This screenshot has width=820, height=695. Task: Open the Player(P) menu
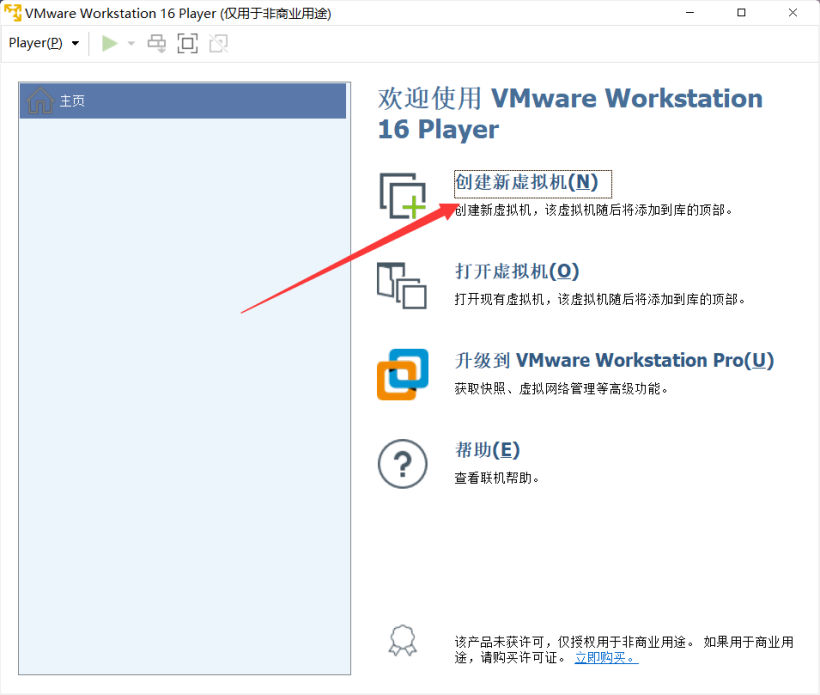tap(43, 43)
